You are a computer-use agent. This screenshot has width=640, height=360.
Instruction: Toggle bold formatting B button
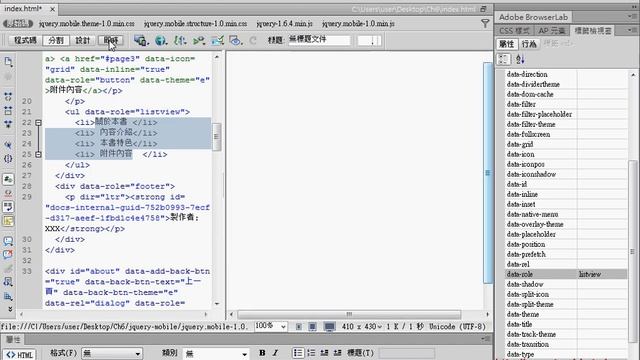pos(262,353)
